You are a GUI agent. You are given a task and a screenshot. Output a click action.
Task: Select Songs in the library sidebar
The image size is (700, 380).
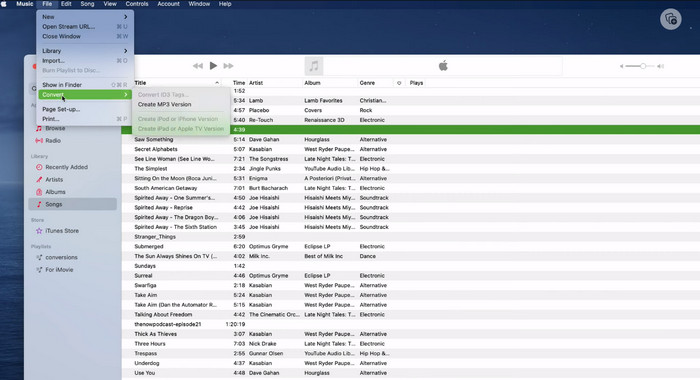point(72,204)
